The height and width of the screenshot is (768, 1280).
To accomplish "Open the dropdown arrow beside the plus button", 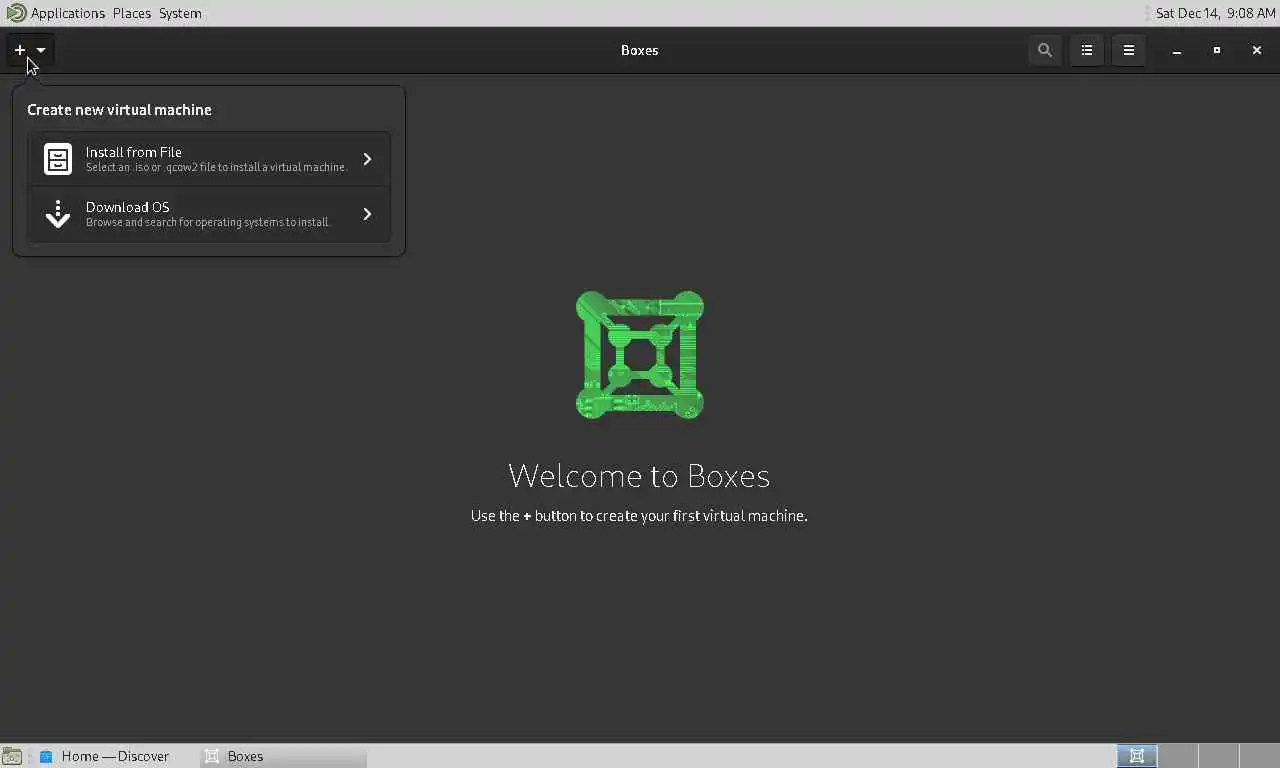I will coord(41,50).
